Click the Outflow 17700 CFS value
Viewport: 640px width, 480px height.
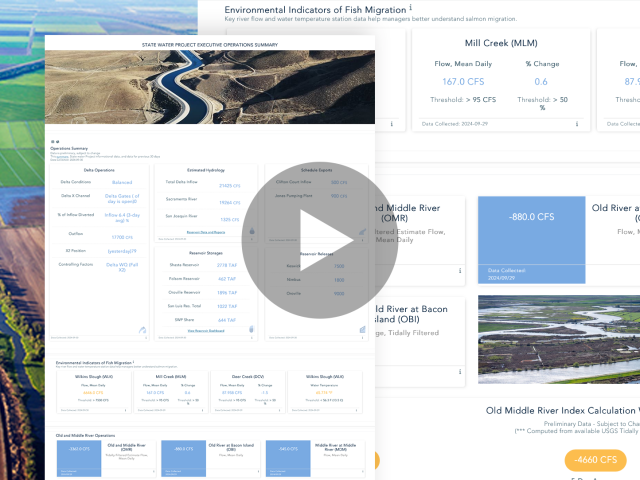122,237
